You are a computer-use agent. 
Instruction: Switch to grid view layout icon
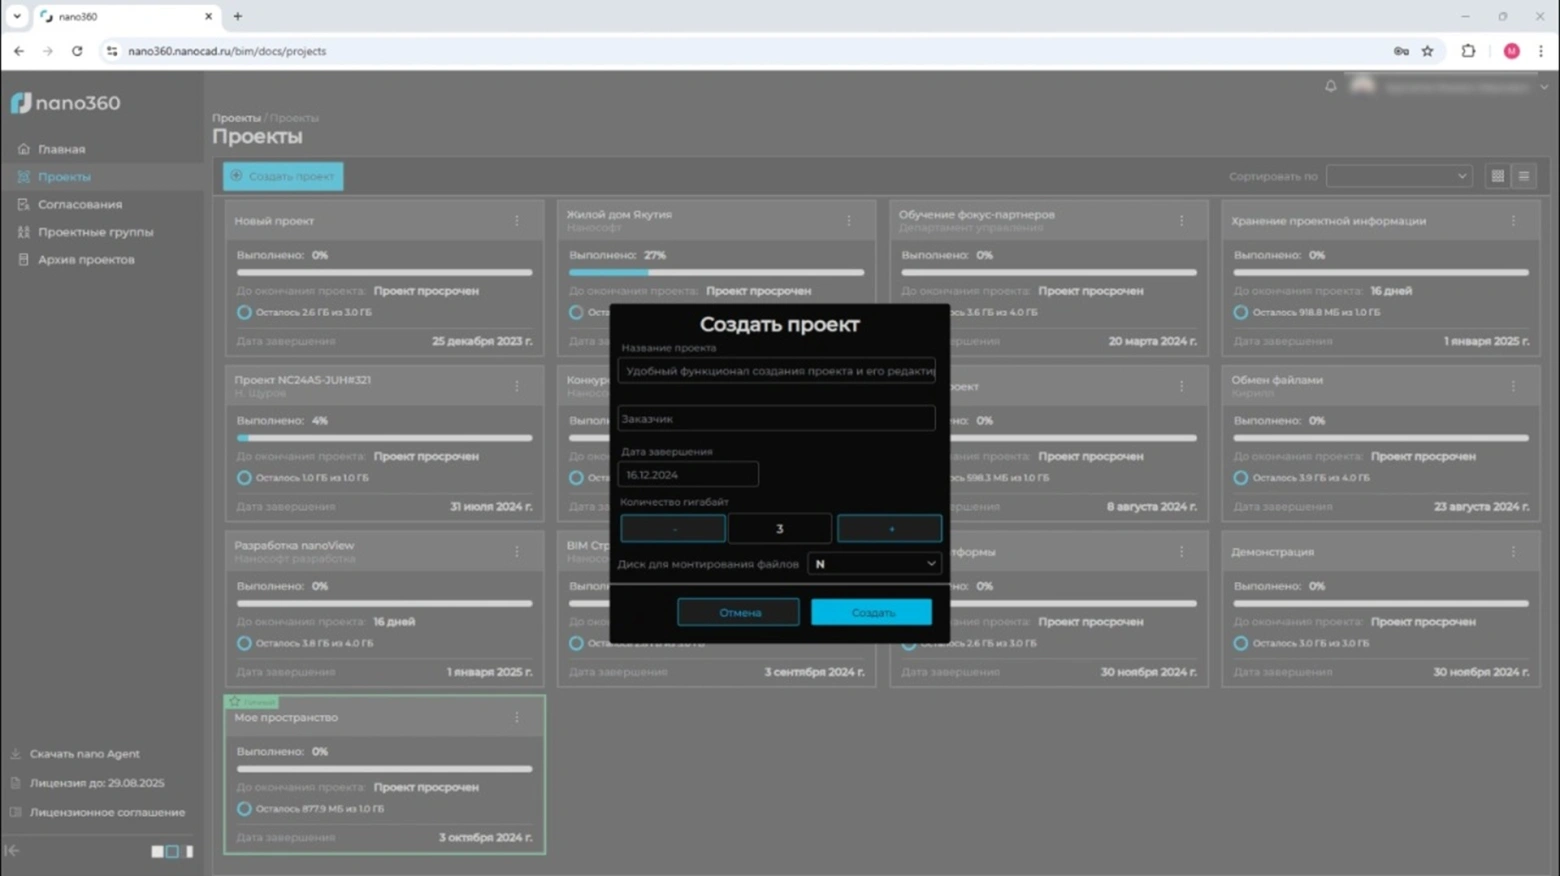[x=1497, y=176]
